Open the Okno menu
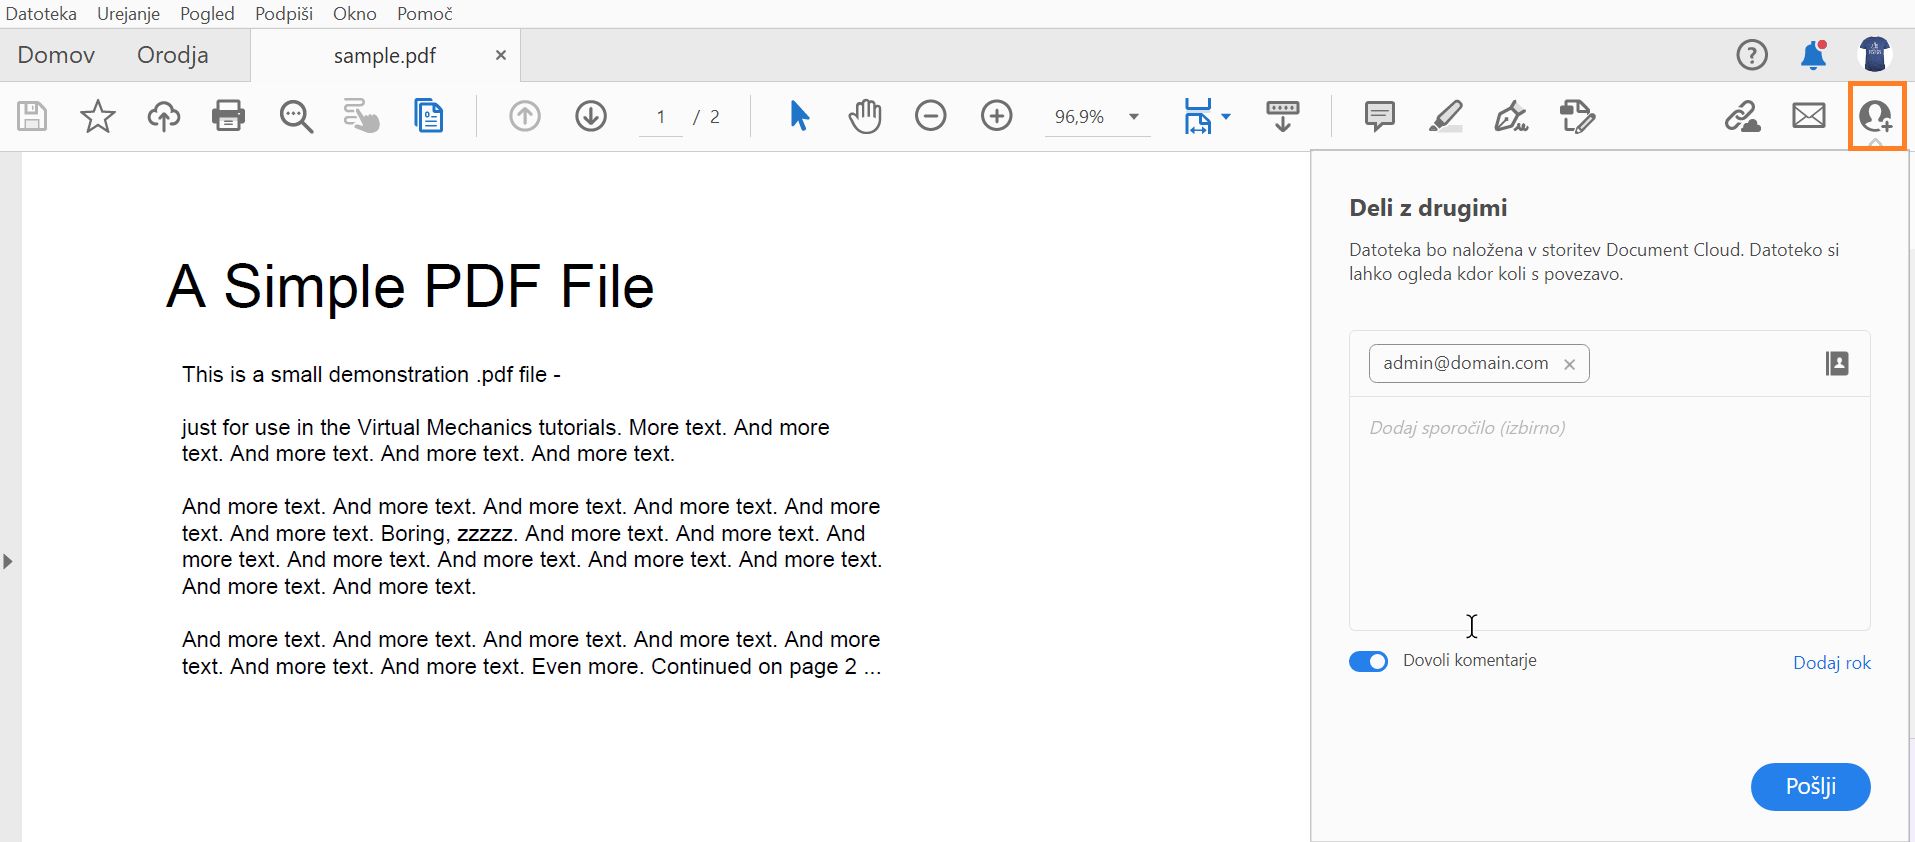The image size is (1915, 842). 354,14
